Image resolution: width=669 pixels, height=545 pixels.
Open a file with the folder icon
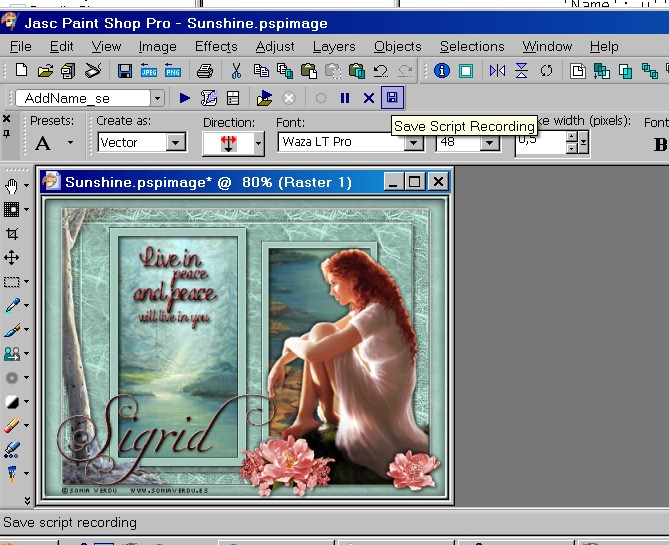tap(45, 70)
